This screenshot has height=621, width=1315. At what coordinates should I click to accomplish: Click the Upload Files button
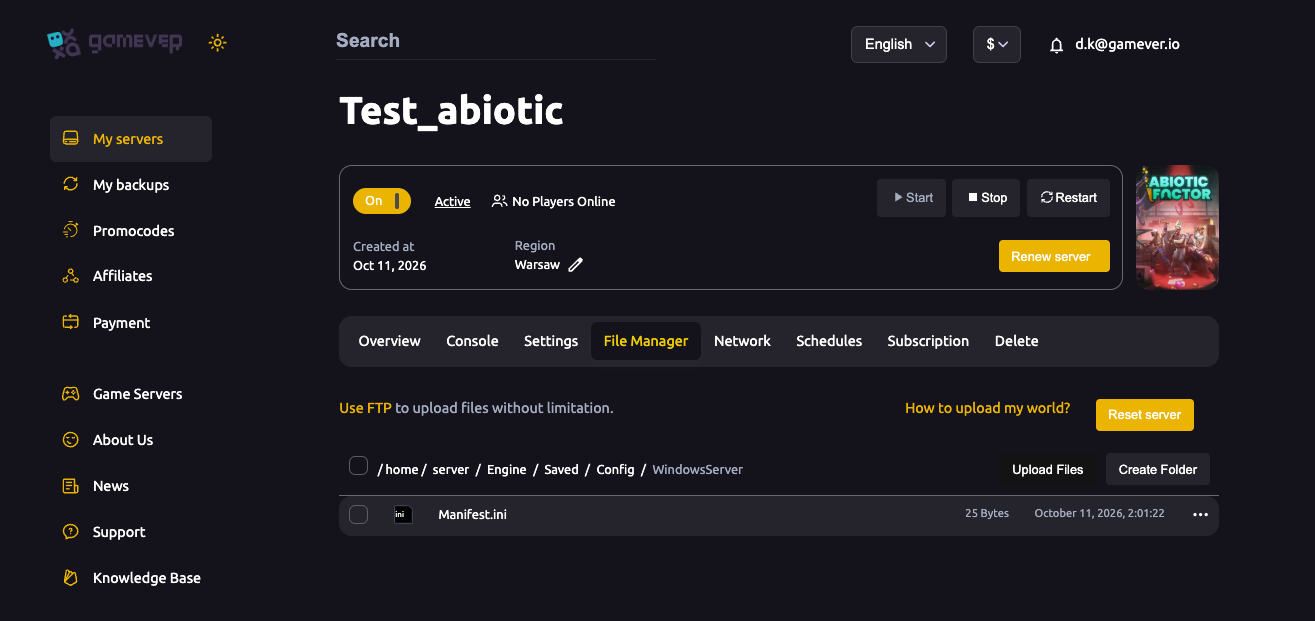pyautogui.click(x=1047, y=469)
